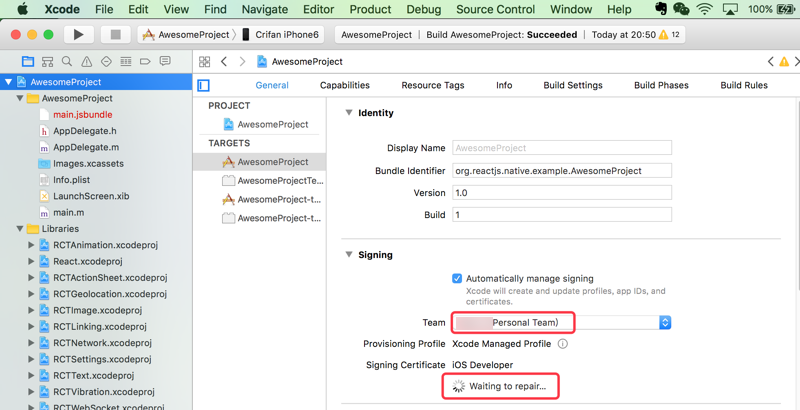Image resolution: width=800 pixels, height=410 pixels.
Task: Collapse the Signing section triangle
Action: tap(349, 255)
